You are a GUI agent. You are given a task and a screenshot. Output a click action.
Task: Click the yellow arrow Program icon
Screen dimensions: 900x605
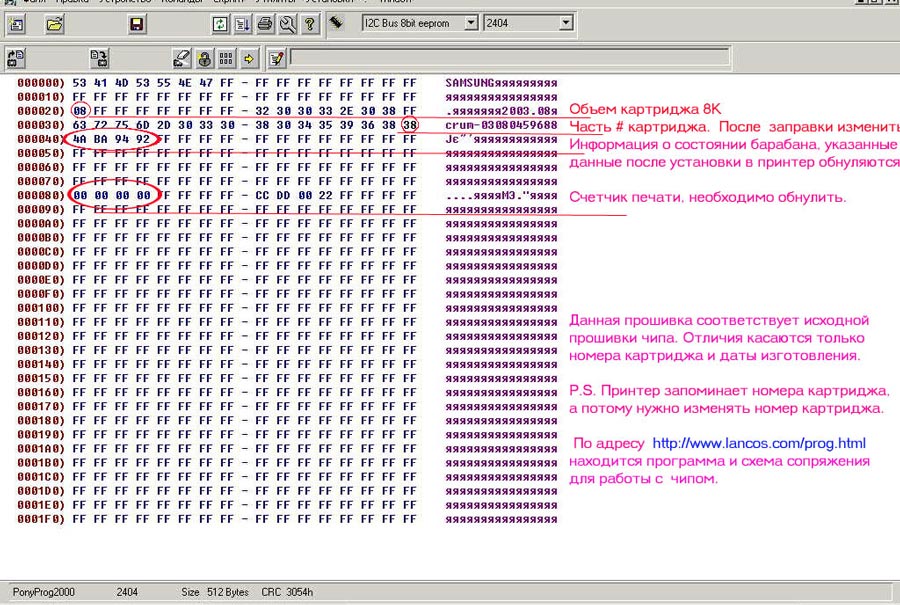[249, 58]
